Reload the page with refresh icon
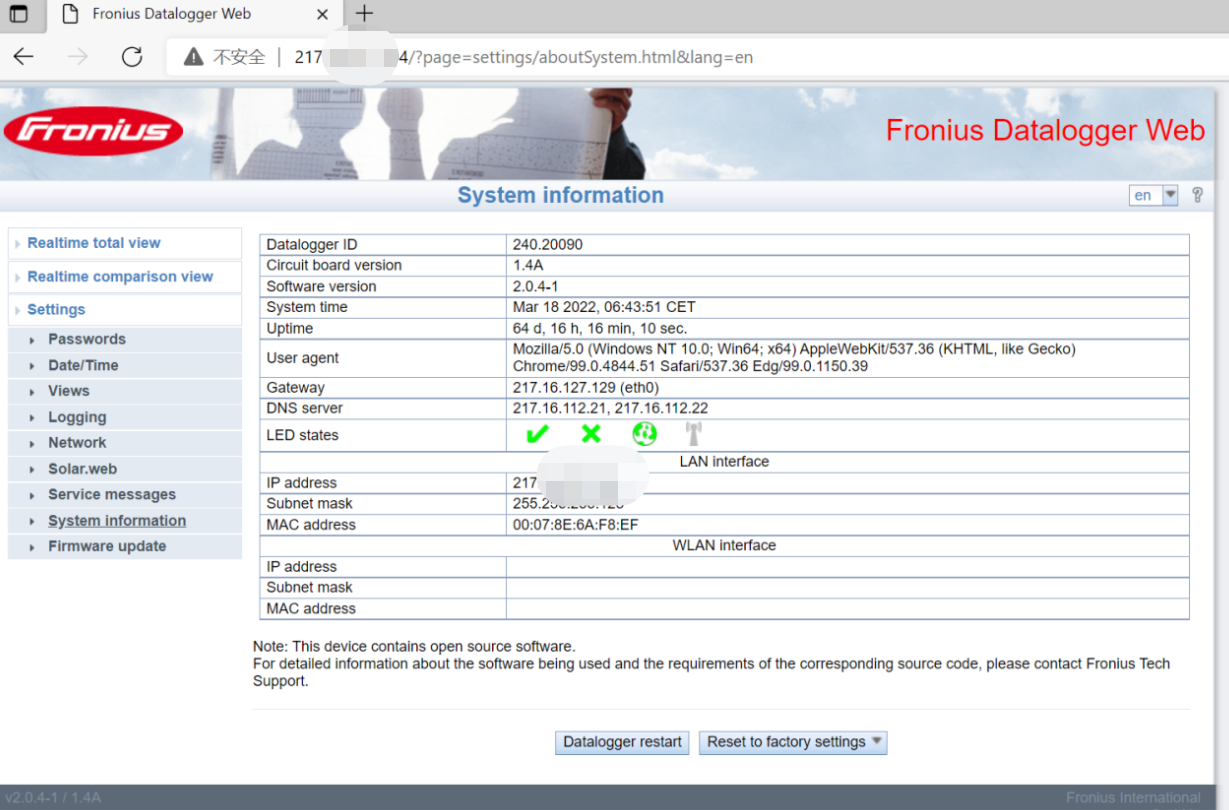The height and width of the screenshot is (810, 1229). click(132, 57)
